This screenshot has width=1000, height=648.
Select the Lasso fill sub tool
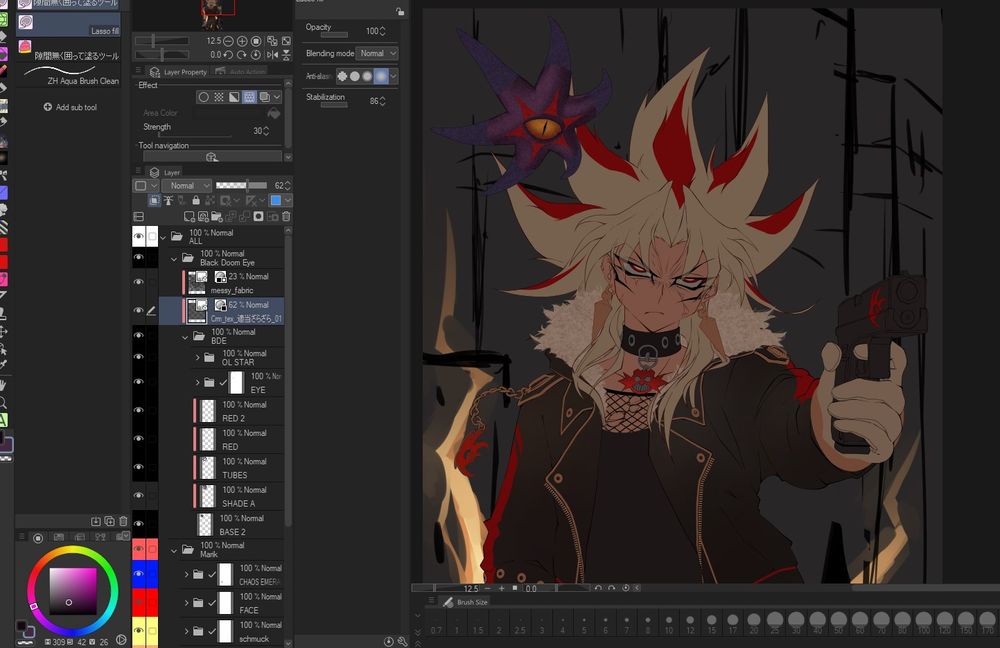coord(68,24)
